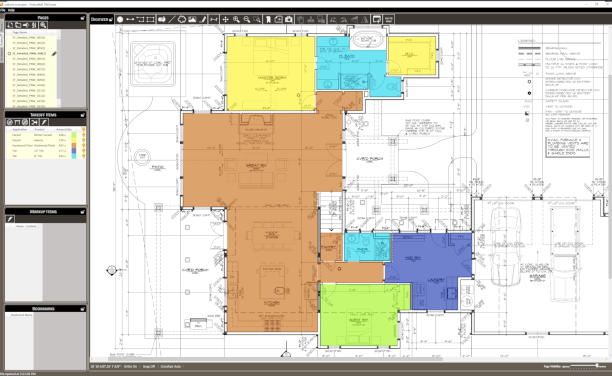612x376 pixels.
Task: Click the last toolbar icon after monitor
Action: point(388,19)
